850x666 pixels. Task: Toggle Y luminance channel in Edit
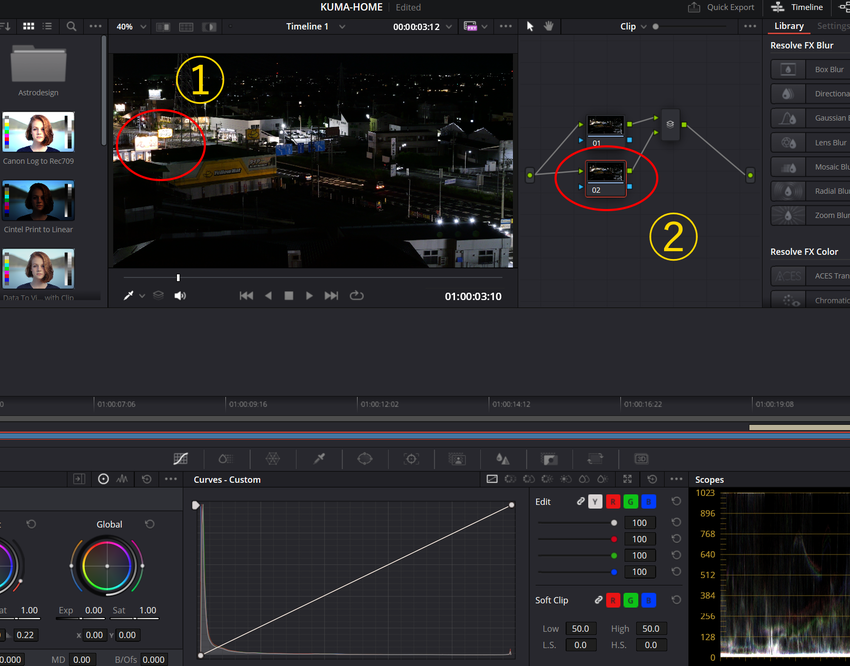click(595, 502)
